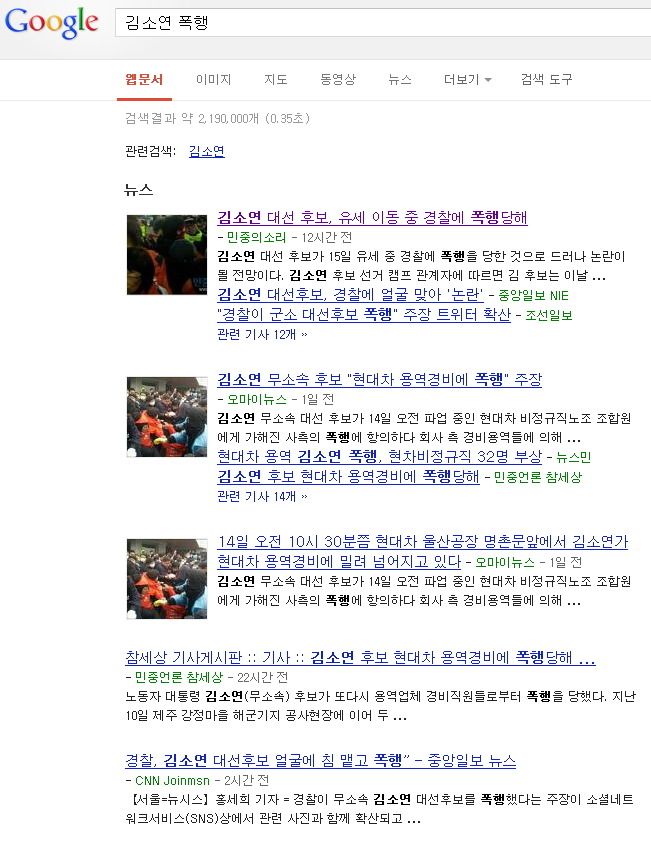Select the 동영상 tab
Viewport: 651px width, 845px height.
(338, 80)
